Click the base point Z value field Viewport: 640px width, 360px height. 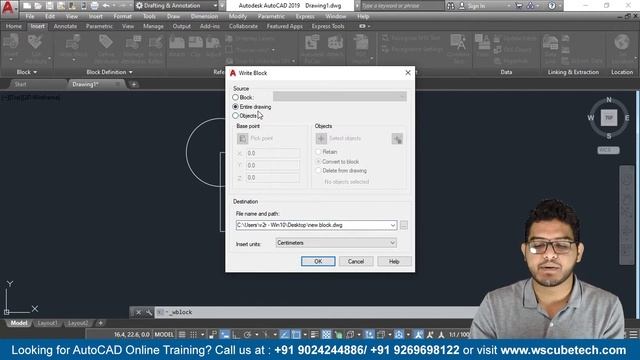click(x=273, y=178)
